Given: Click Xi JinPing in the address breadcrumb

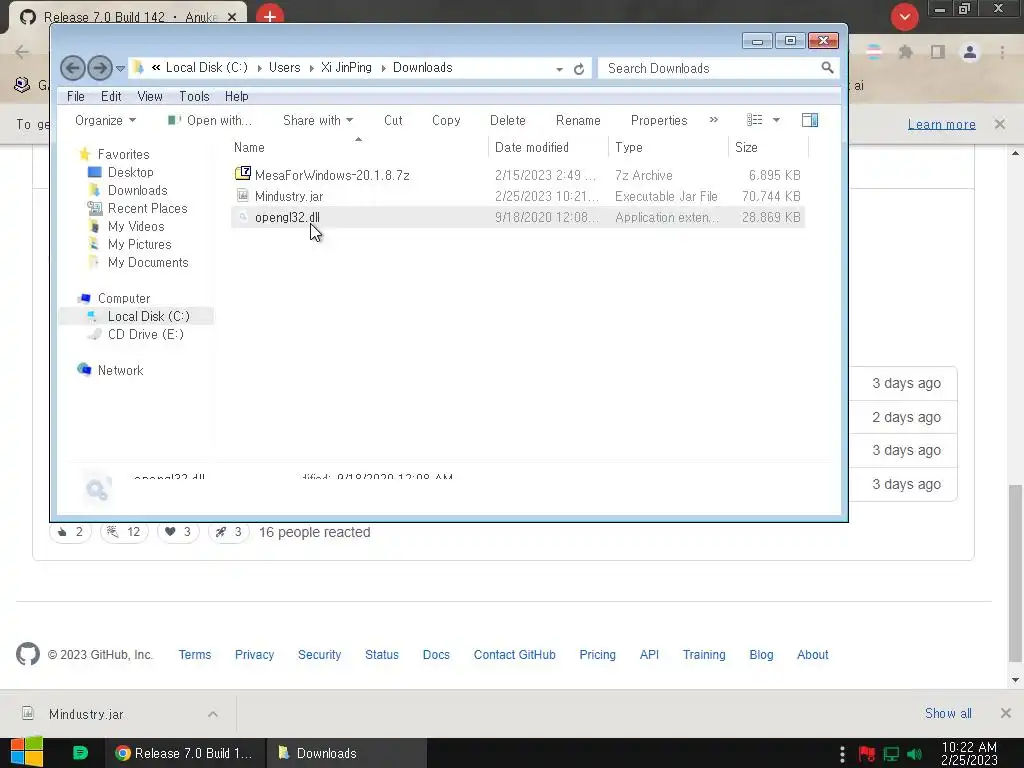Looking at the screenshot, I should pos(346,67).
